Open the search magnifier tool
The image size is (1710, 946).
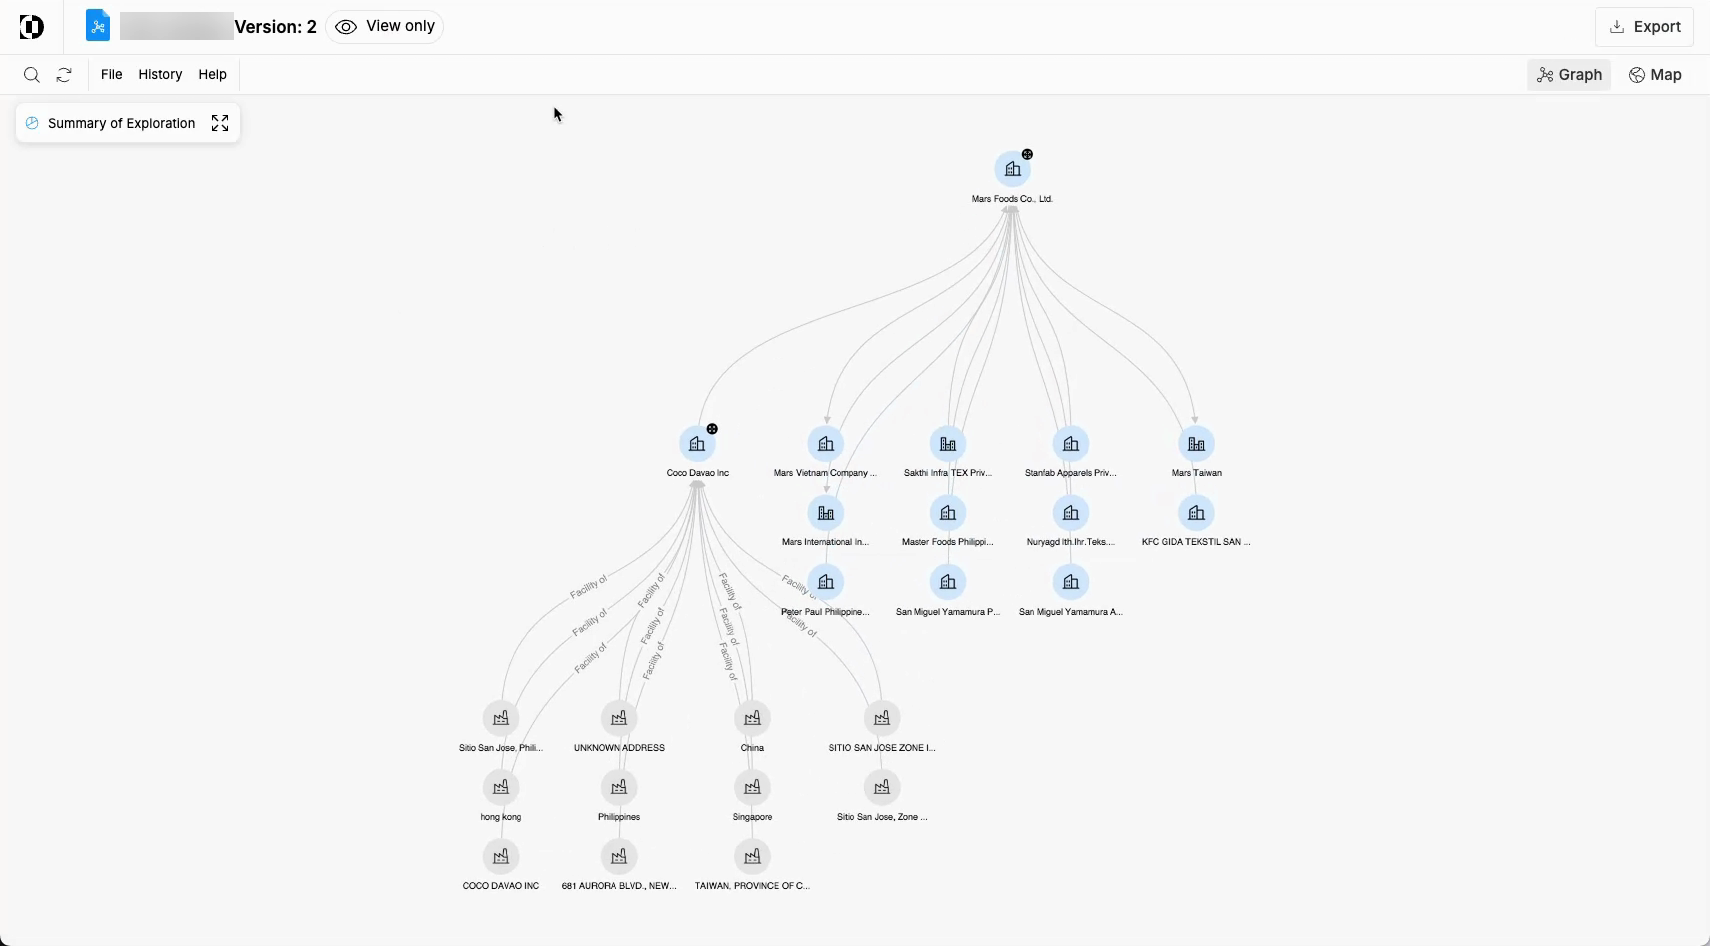32,75
